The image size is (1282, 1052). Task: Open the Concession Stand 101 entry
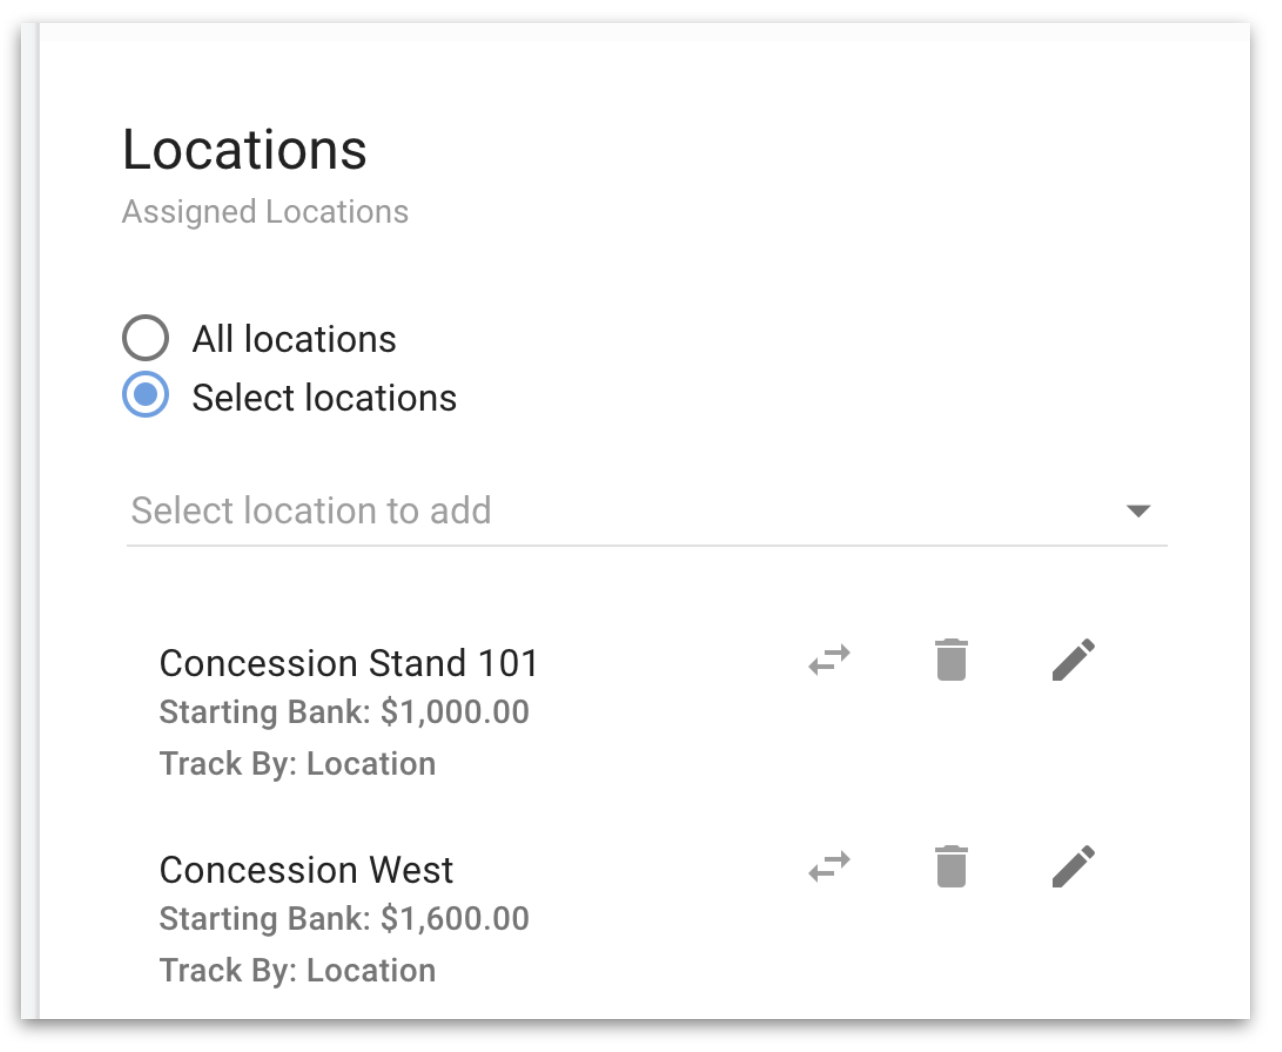click(x=348, y=663)
